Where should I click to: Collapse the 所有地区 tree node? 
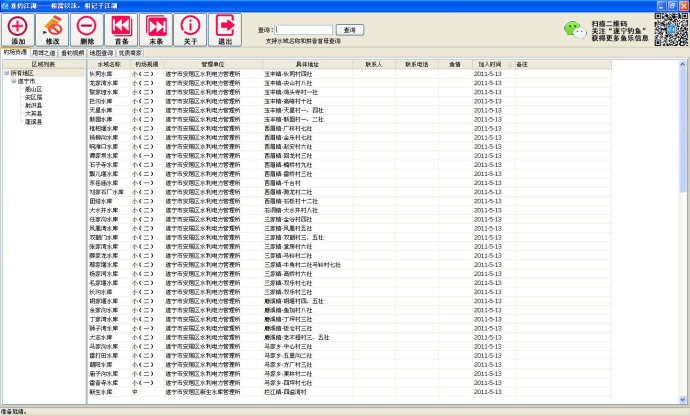tap(7, 73)
